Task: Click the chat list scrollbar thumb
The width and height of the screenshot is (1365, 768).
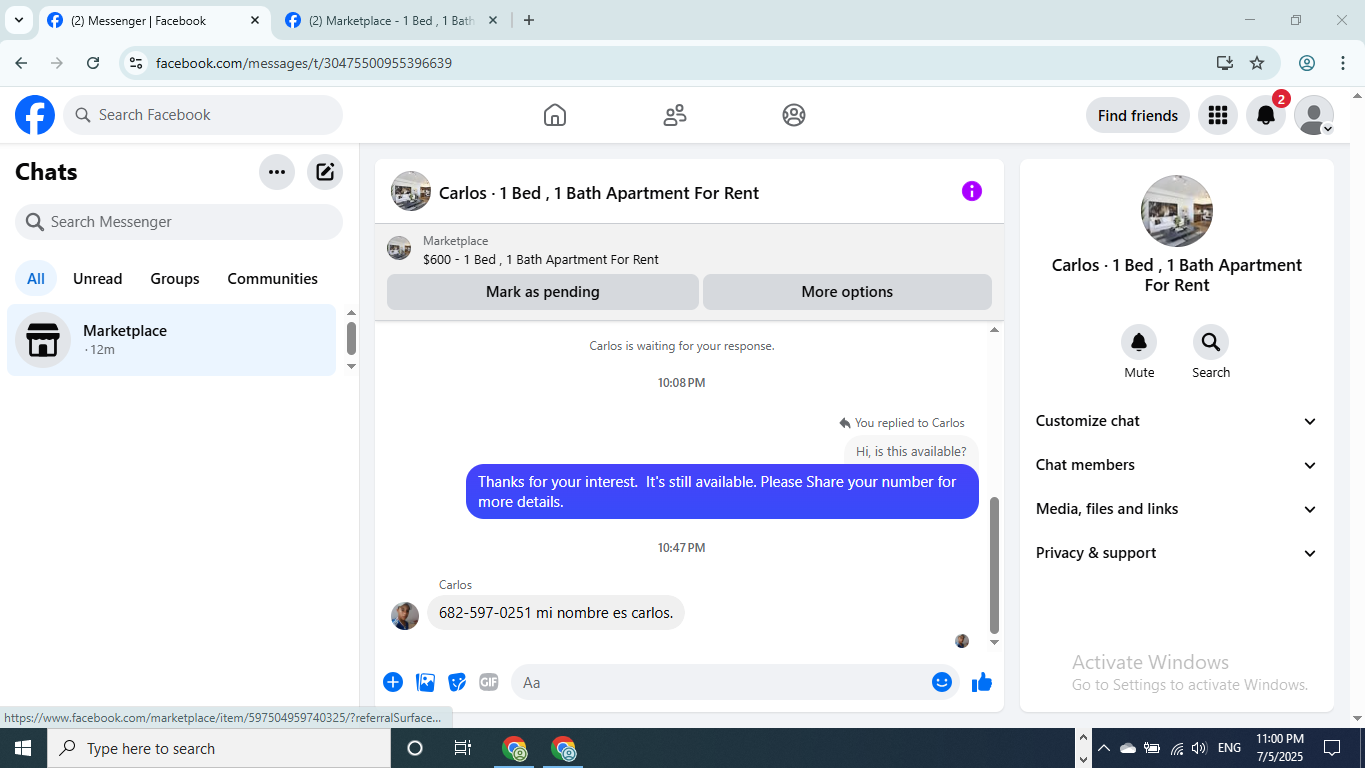Action: pyautogui.click(x=351, y=338)
